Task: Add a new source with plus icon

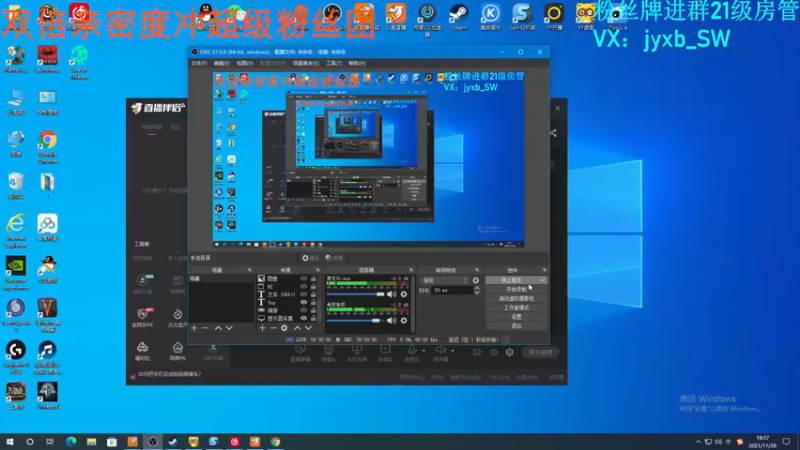Action: (262, 328)
